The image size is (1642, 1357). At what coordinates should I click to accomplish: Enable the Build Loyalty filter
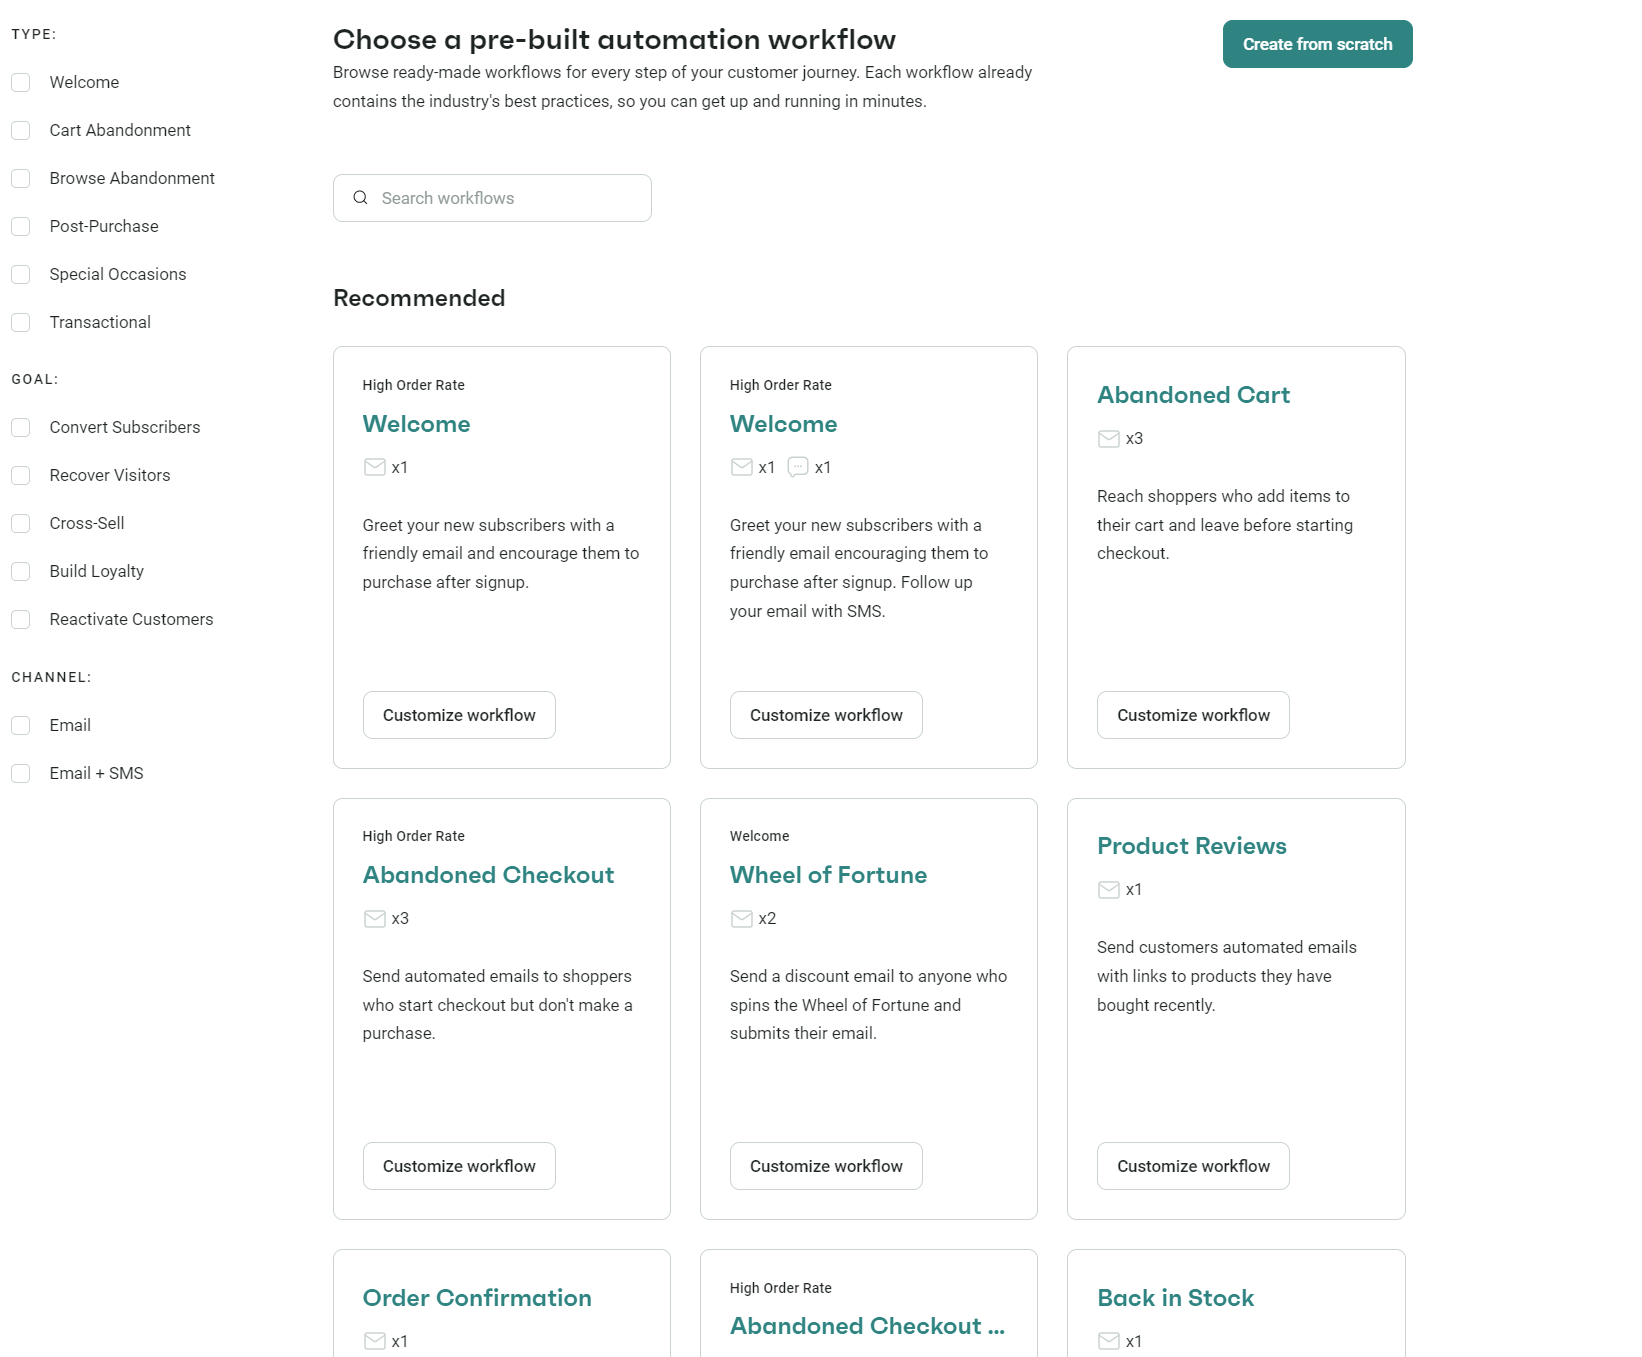point(21,571)
